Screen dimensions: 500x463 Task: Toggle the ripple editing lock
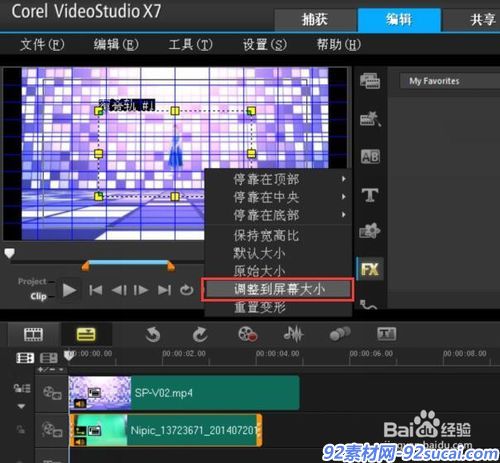[x=22, y=388]
